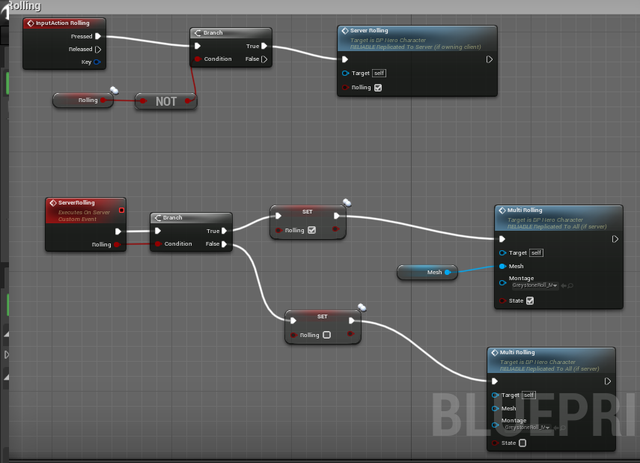The width and height of the screenshot is (640, 463).
Task: Click the use-selected arrow on upper Multi Rolling Montage
Action: (564, 286)
